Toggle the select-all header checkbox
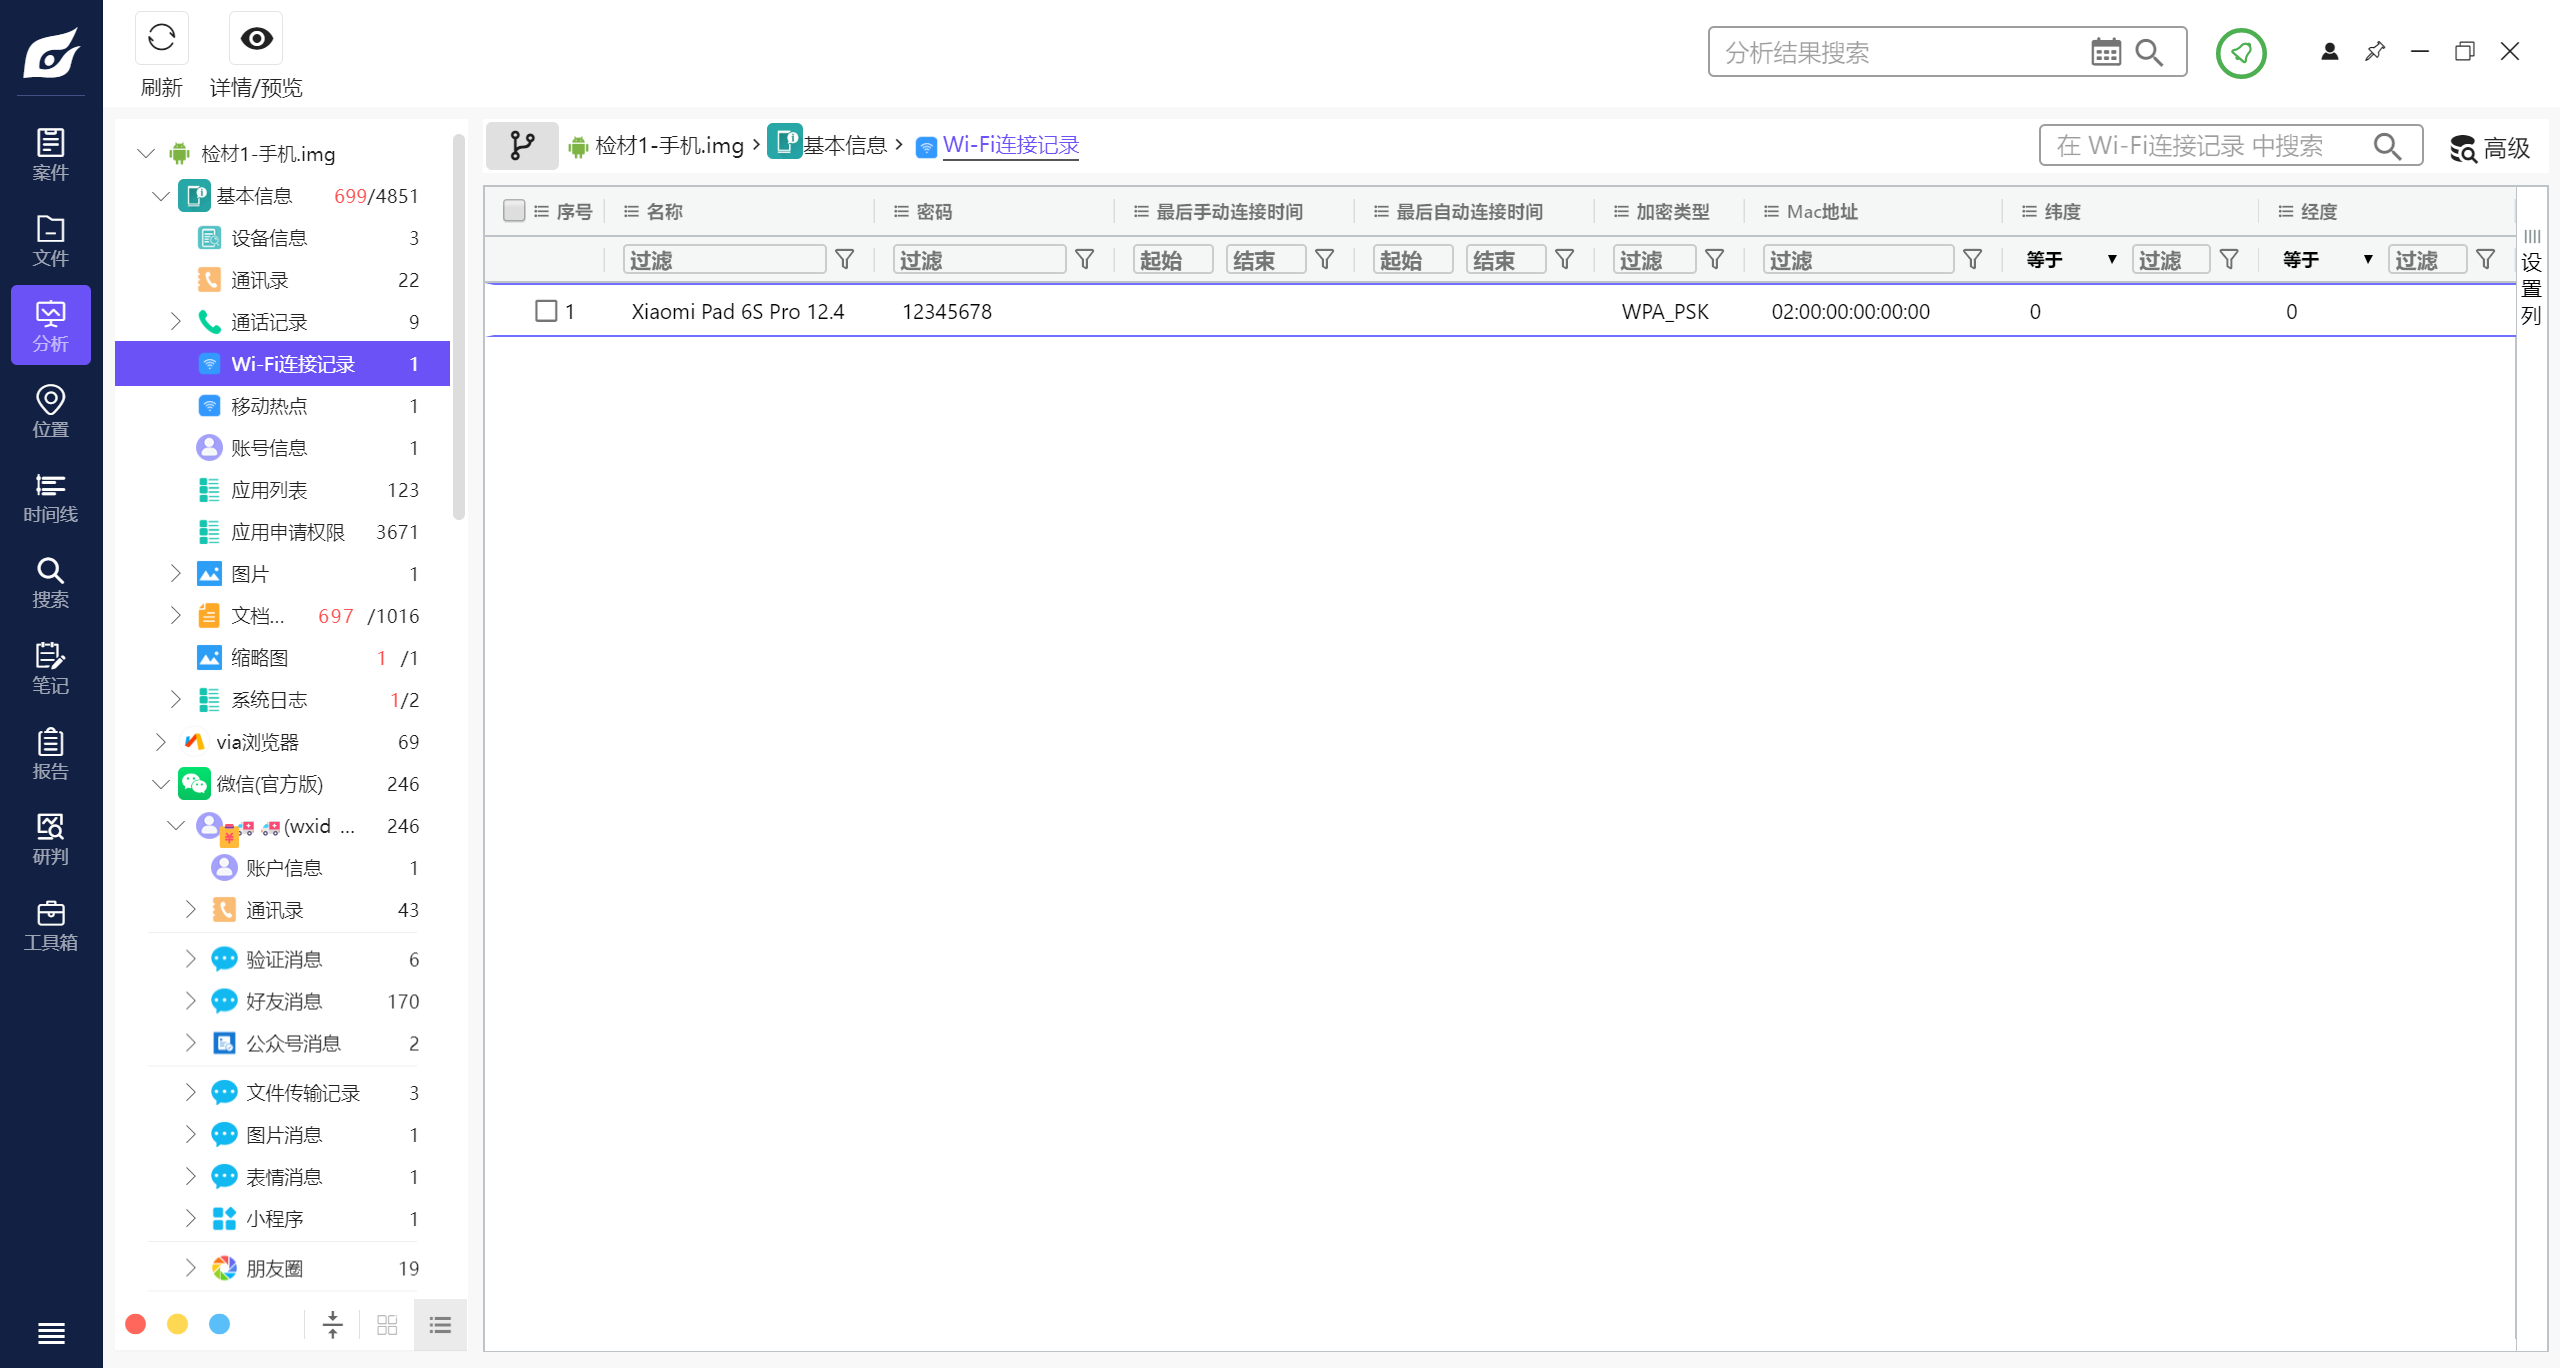2560x1368 pixels. [514, 211]
